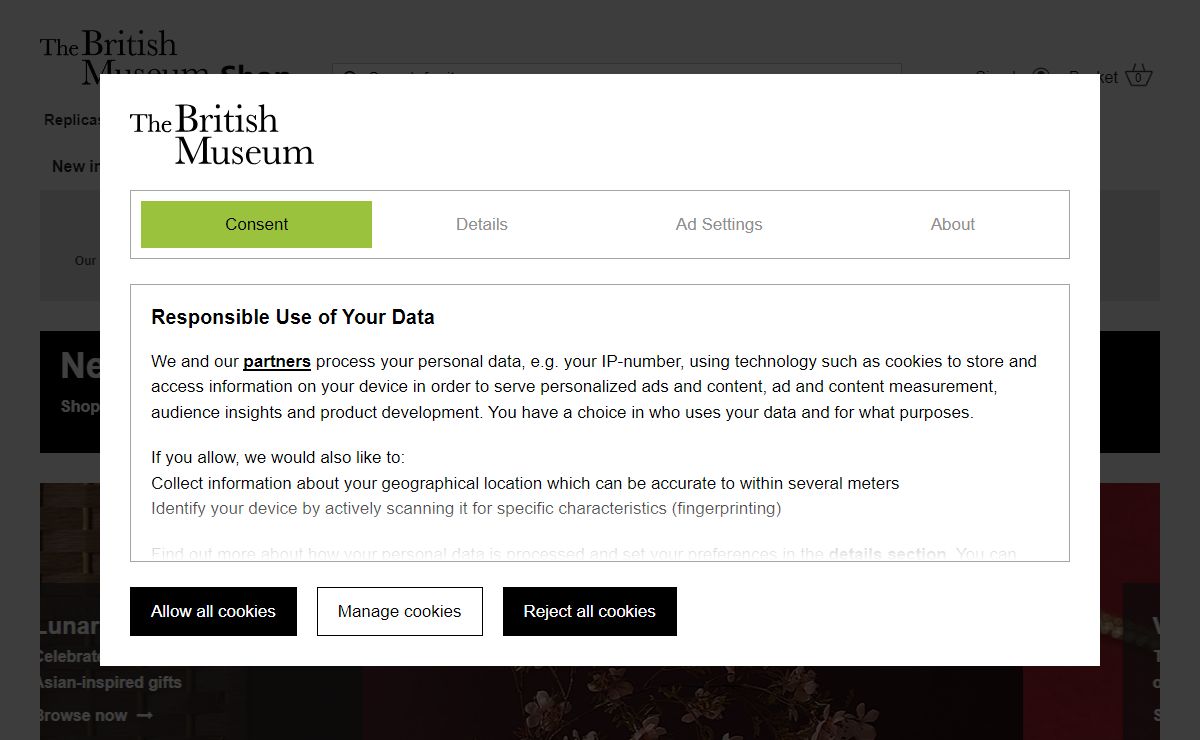The image size is (1200, 740).
Task: Click the British Museum logo in dialog
Action: pyautogui.click(x=222, y=135)
